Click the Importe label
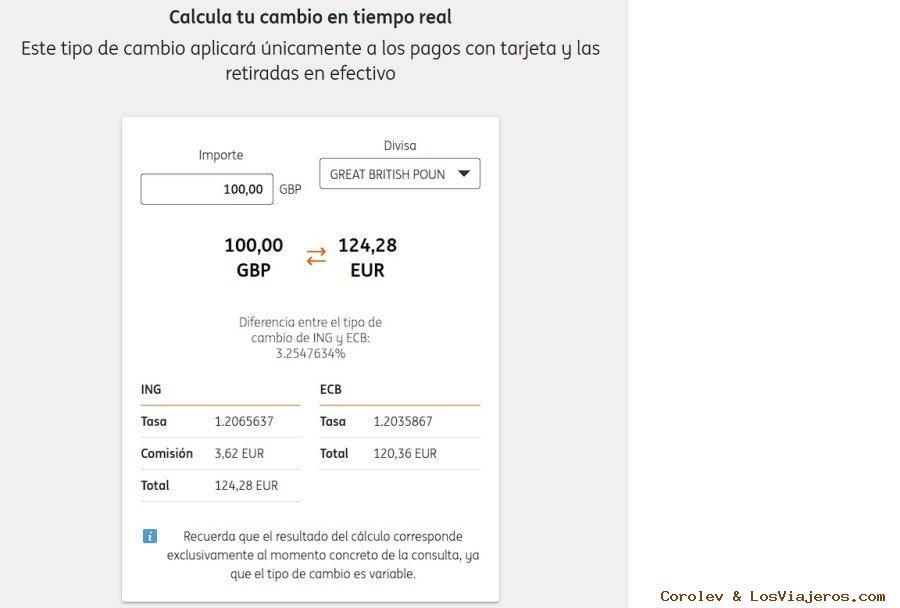The image size is (900, 608). pos(221,155)
